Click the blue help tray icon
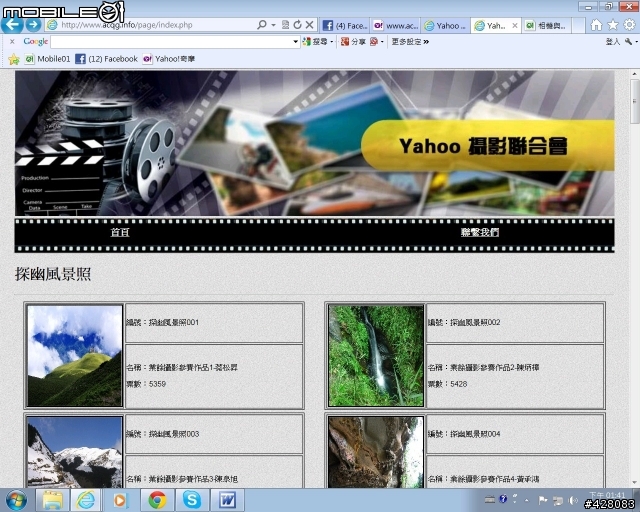640x512 pixels. 503,499
